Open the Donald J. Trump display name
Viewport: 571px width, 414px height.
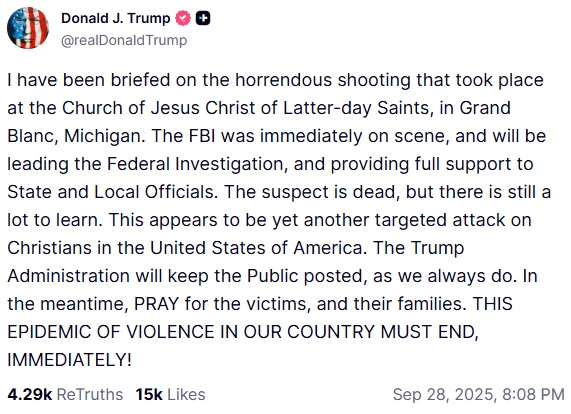point(115,18)
